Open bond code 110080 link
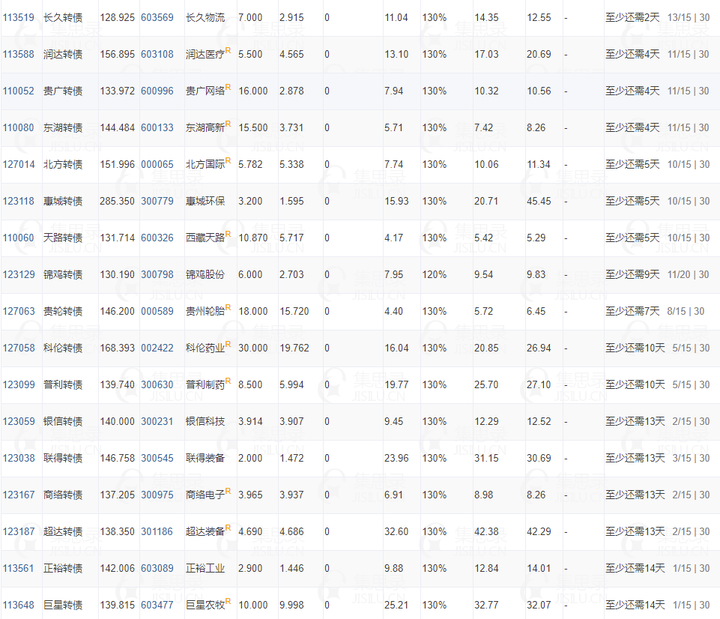 [x=18, y=128]
